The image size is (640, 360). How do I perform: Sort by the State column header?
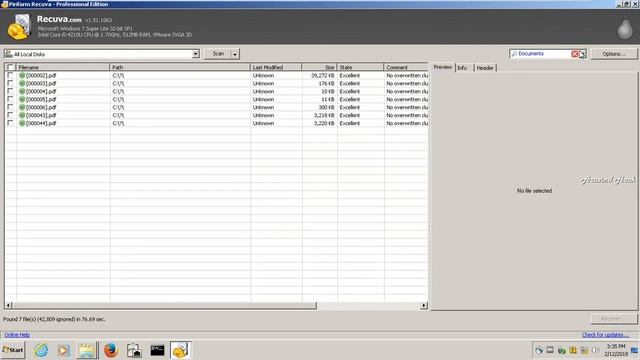click(361, 67)
